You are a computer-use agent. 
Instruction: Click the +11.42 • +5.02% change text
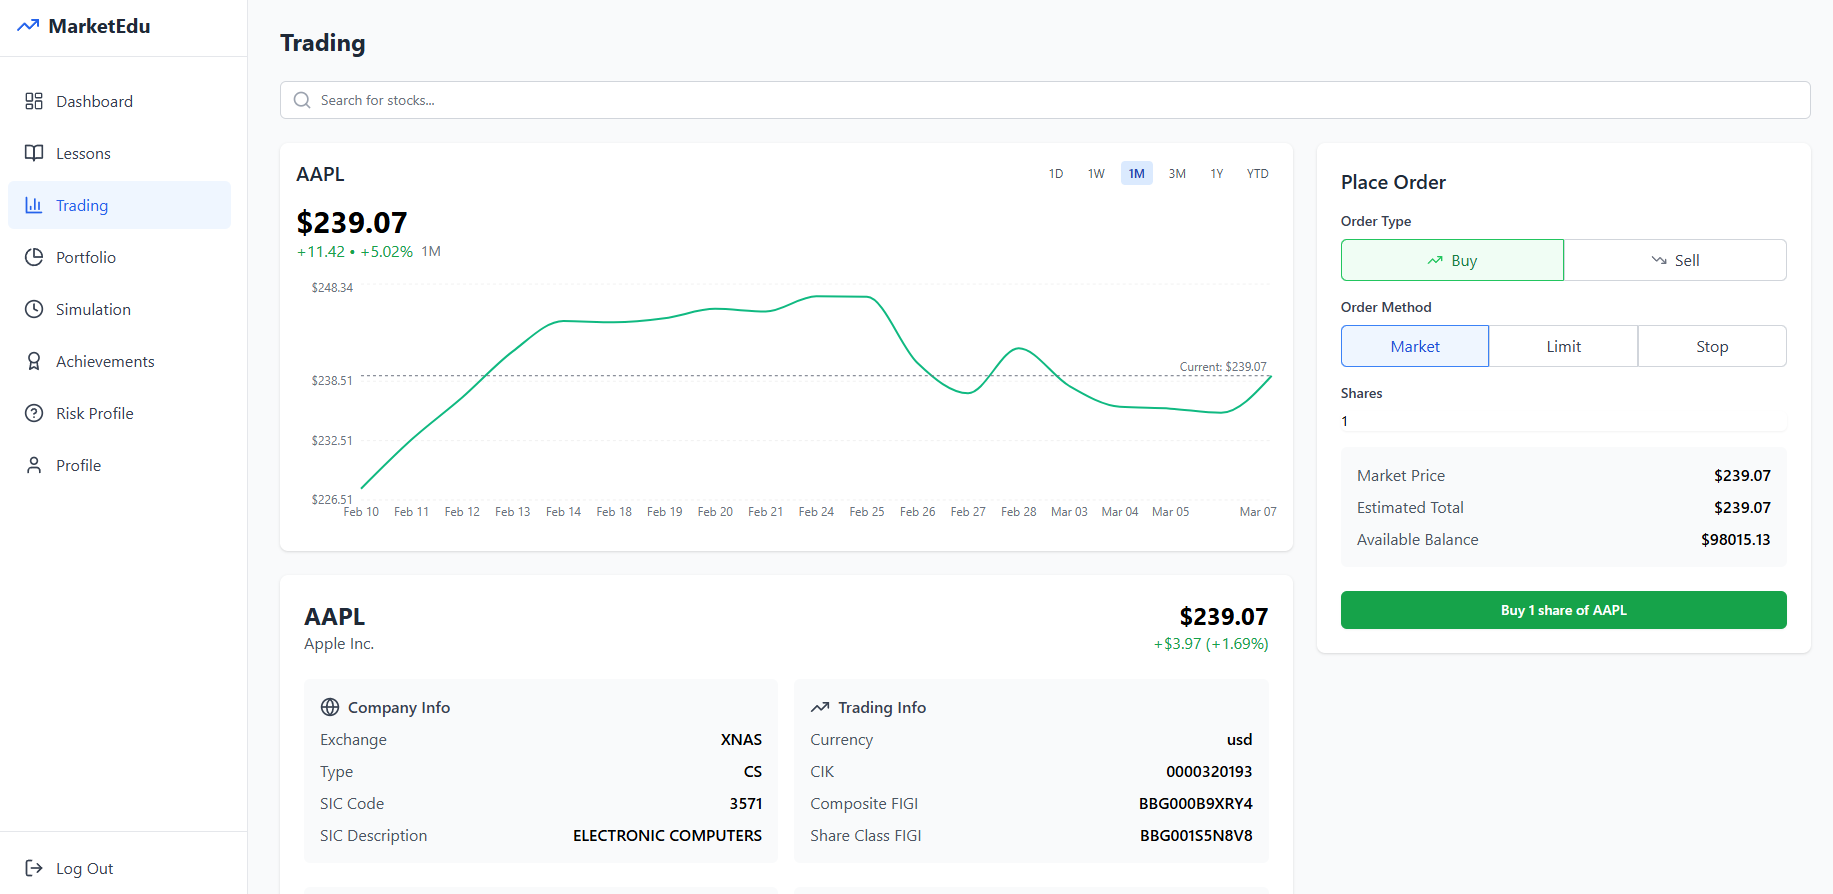[355, 252]
